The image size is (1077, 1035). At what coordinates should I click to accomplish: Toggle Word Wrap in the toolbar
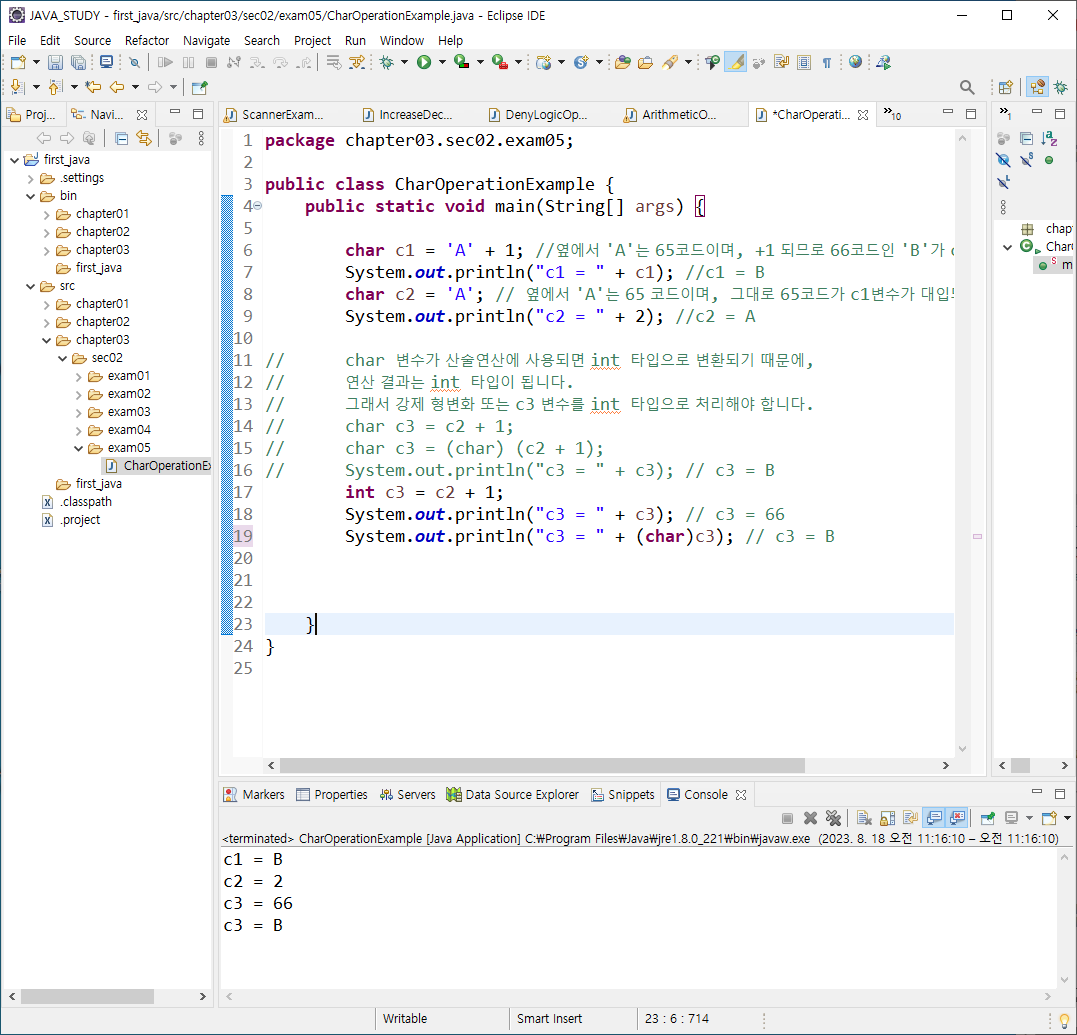coord(782,62)
